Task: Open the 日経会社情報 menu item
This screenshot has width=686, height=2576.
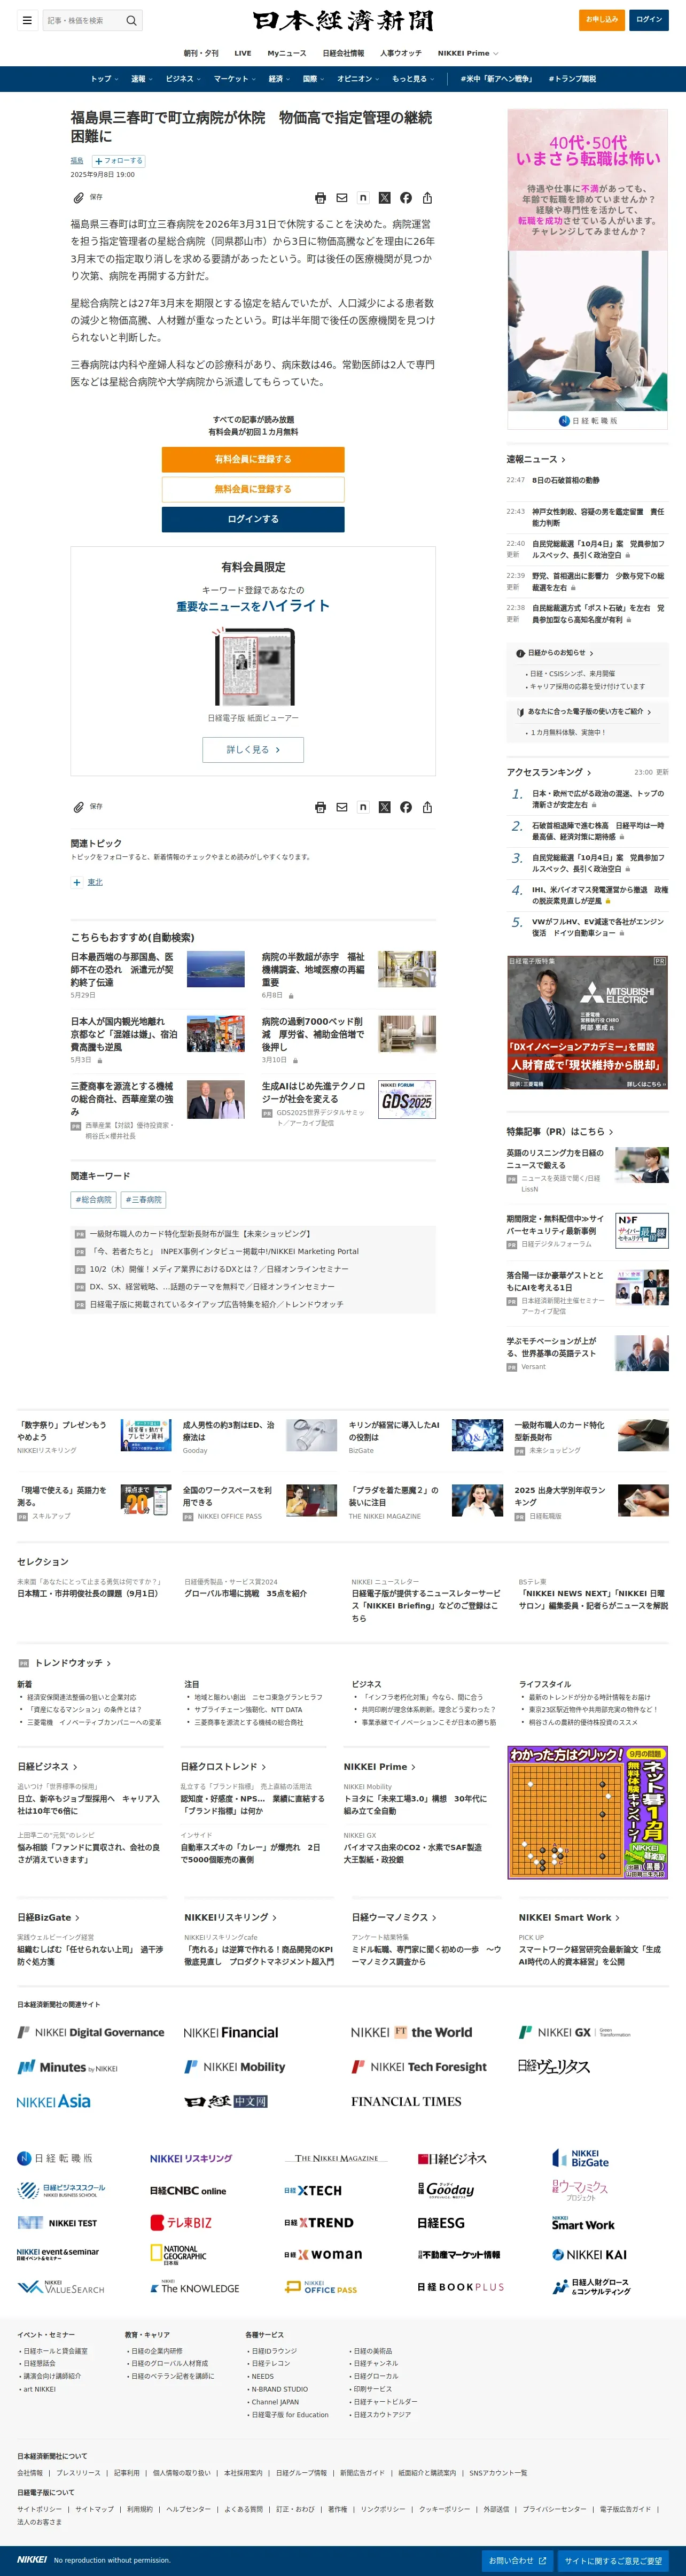Action: tap(343, 53)
